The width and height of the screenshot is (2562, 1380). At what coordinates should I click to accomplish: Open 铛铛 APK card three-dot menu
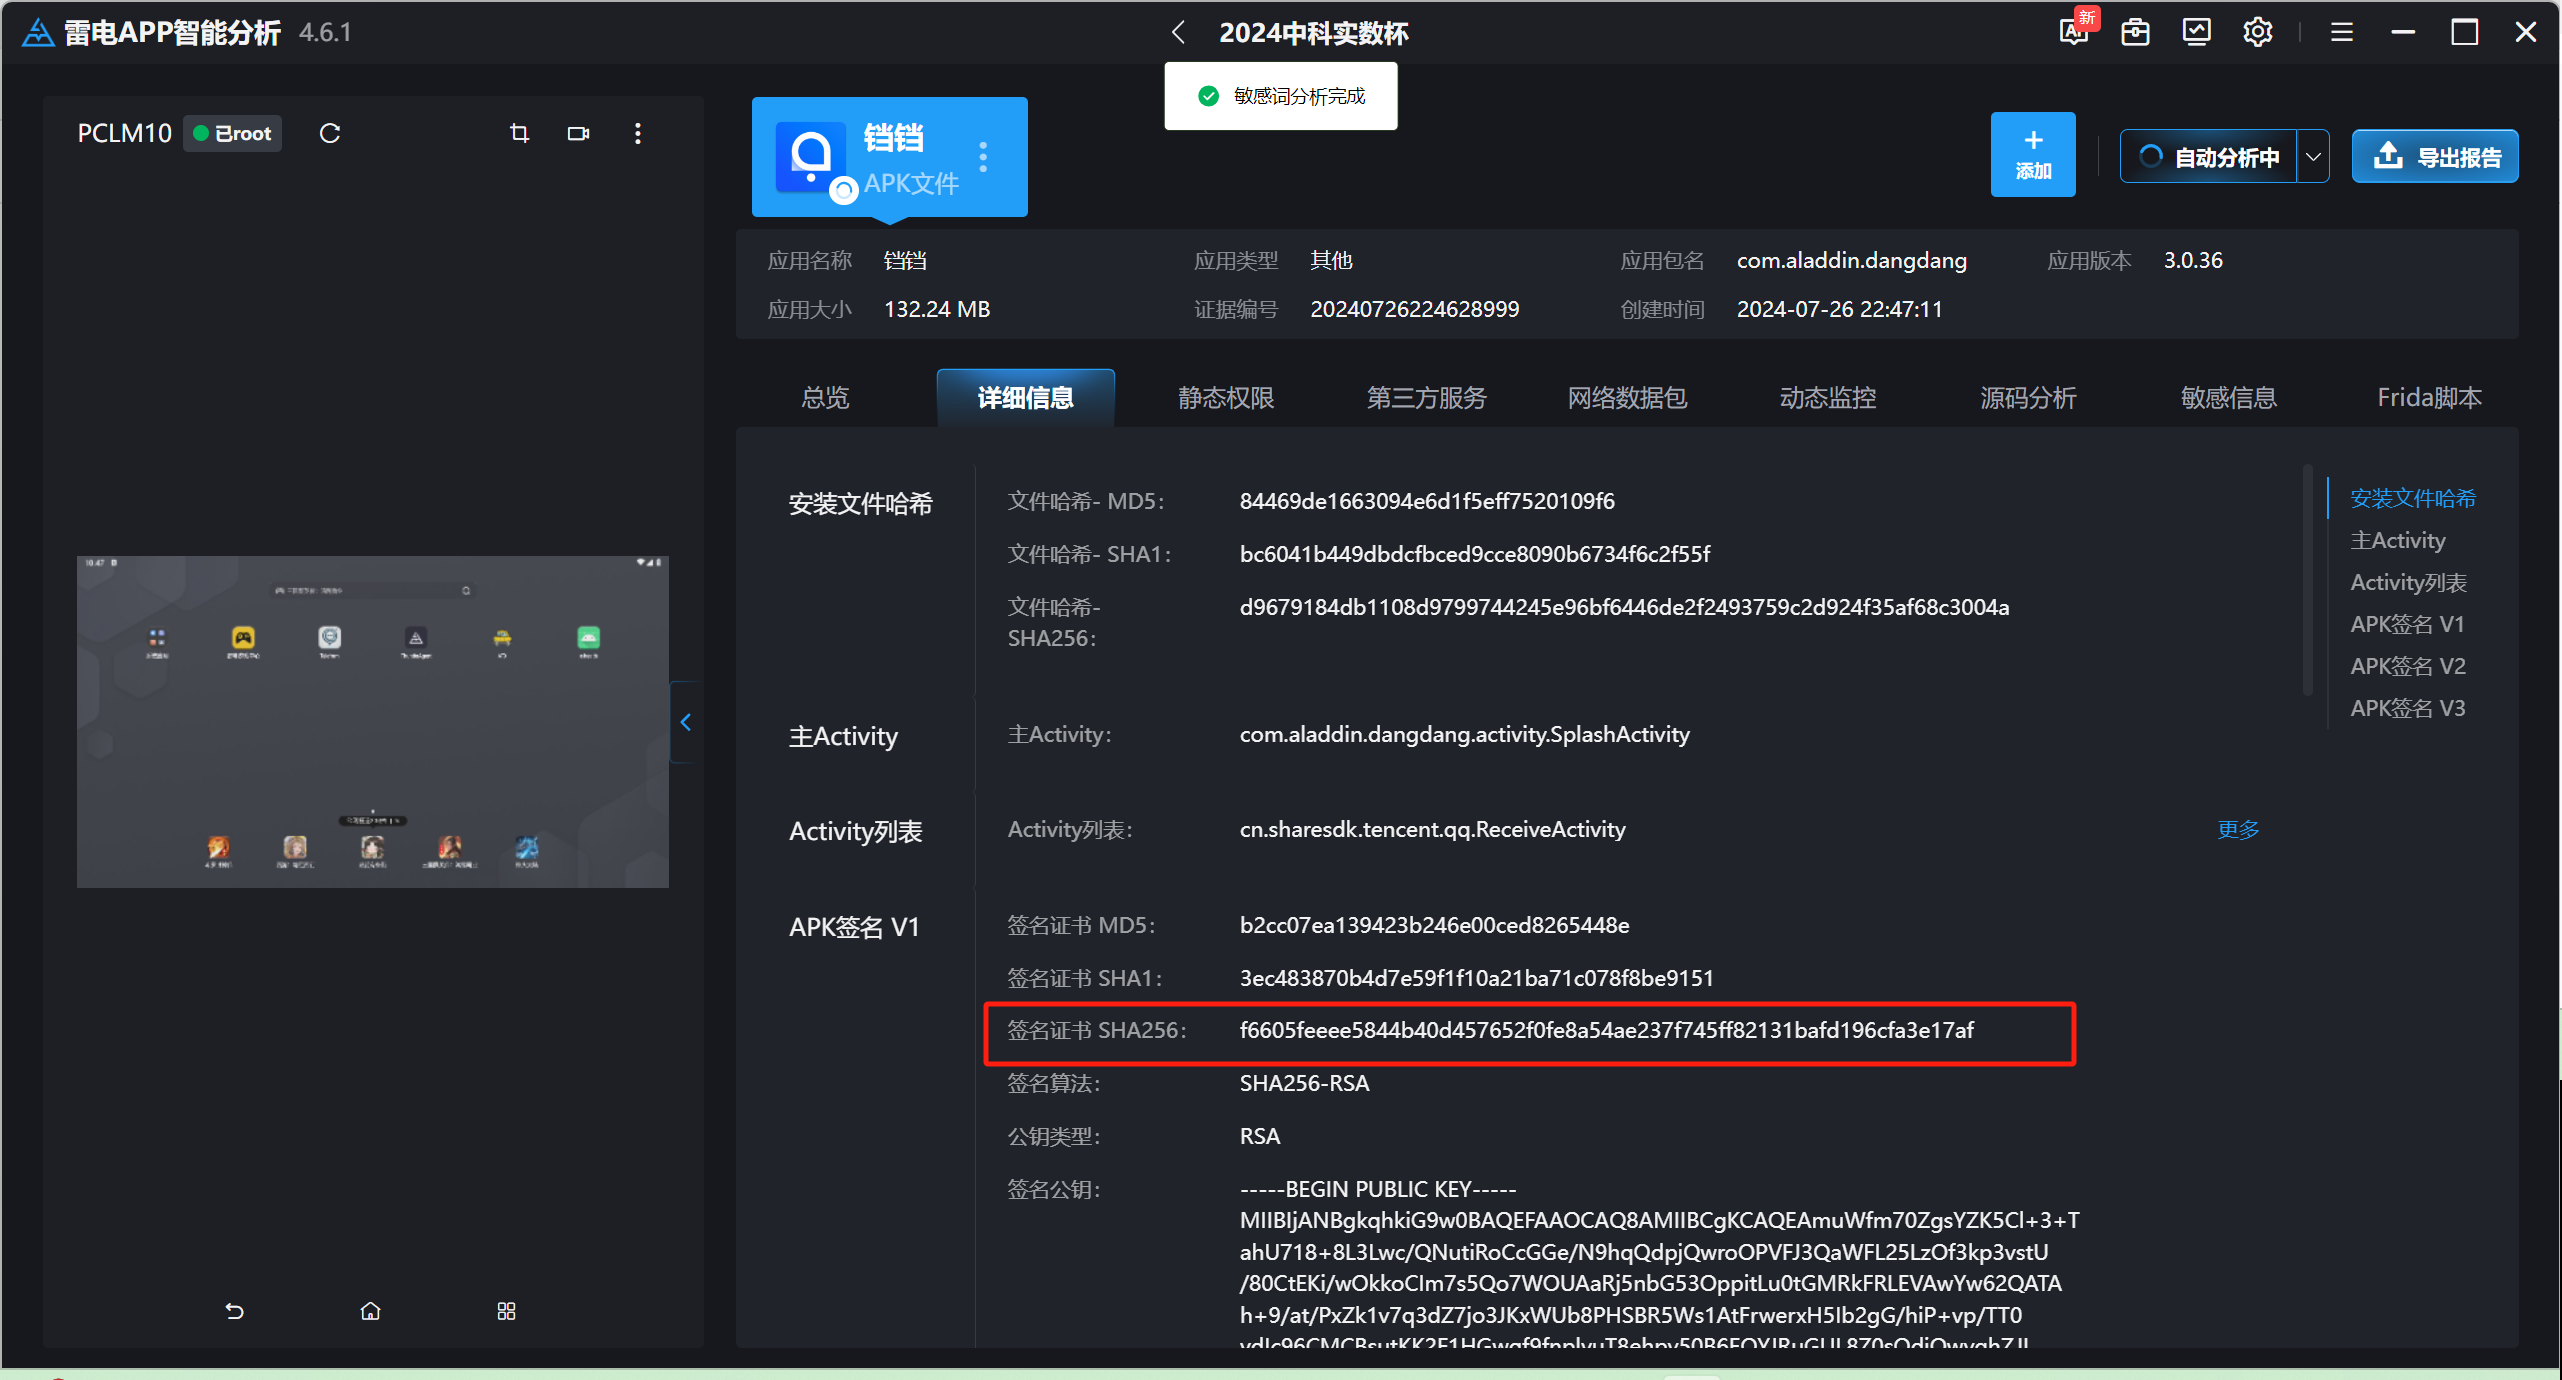(983, 157)
